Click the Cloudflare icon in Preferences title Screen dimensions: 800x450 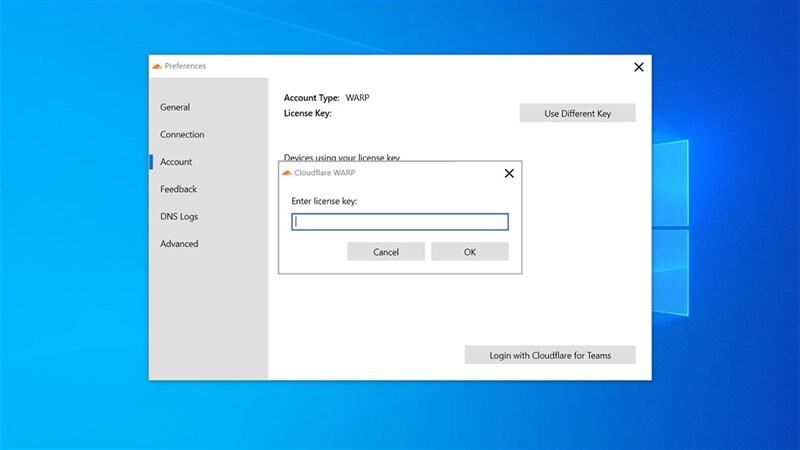(157, 66)
